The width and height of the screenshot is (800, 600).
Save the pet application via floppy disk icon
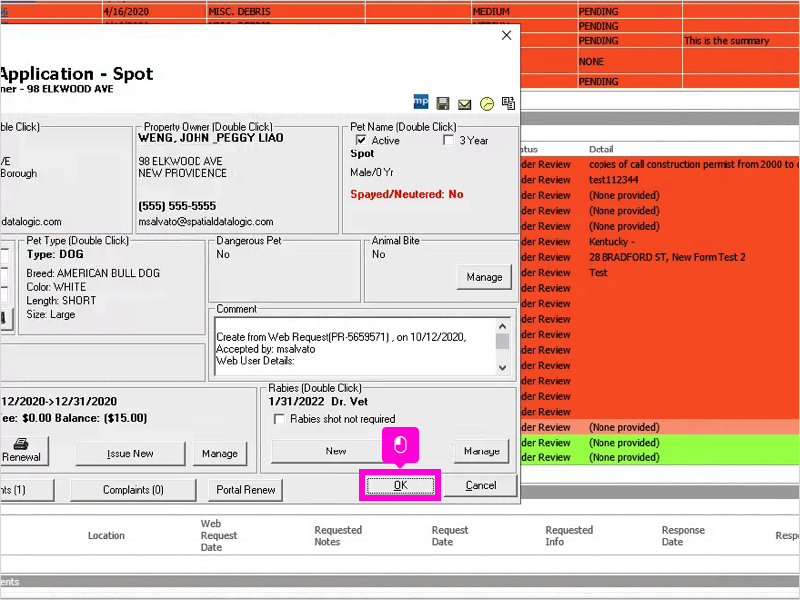coord(443,104)
